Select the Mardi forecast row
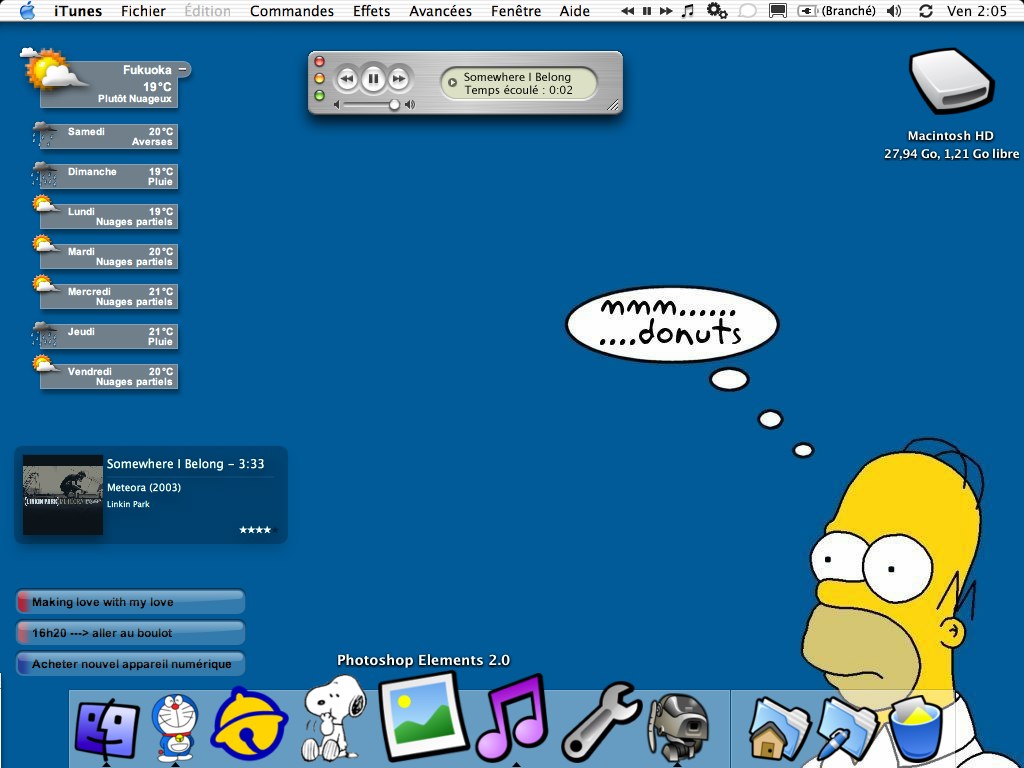The height and width of the screenshot is (768, 1024). pyautogui.click(x=106, y=255)
